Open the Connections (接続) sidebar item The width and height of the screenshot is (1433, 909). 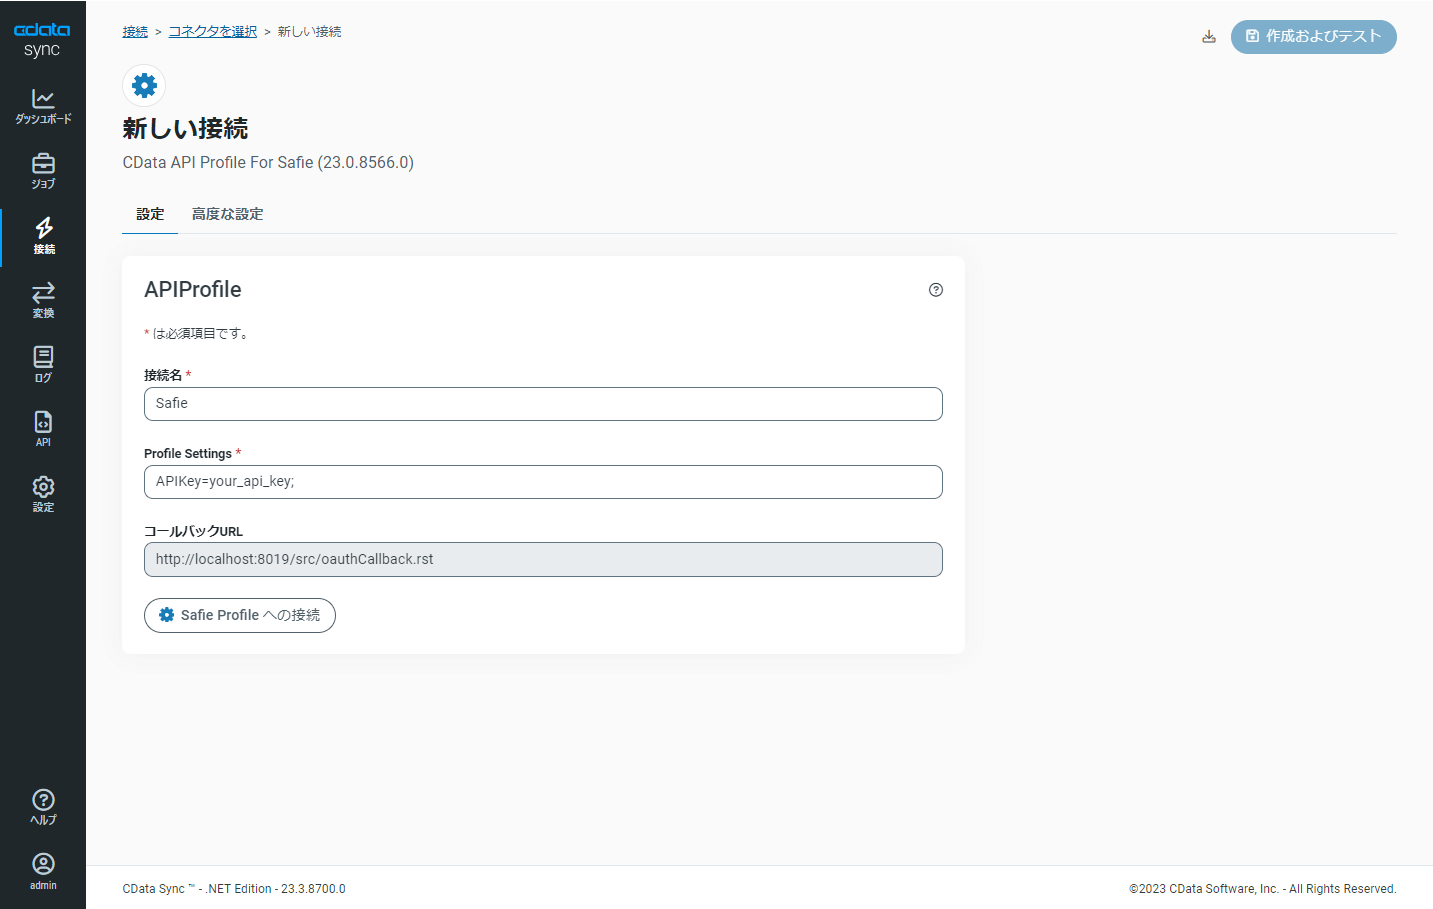pyautogui.click(x=44, y=236)
